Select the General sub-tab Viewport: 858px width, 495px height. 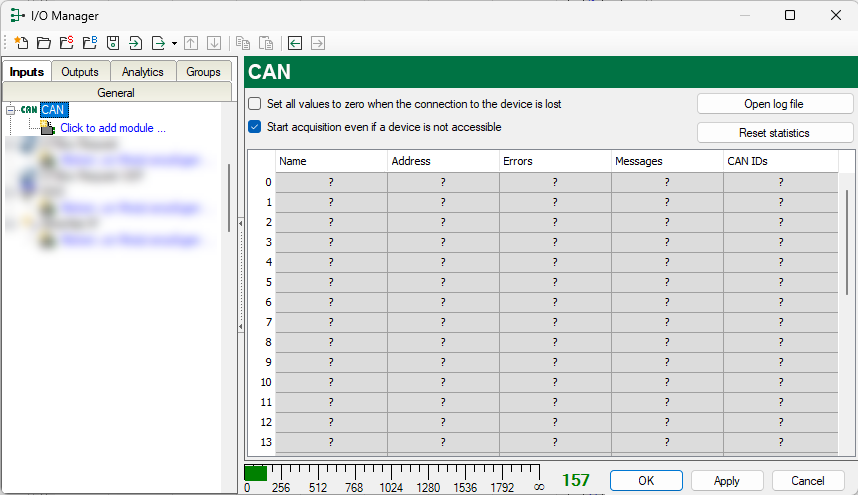[x=116, y=92]
